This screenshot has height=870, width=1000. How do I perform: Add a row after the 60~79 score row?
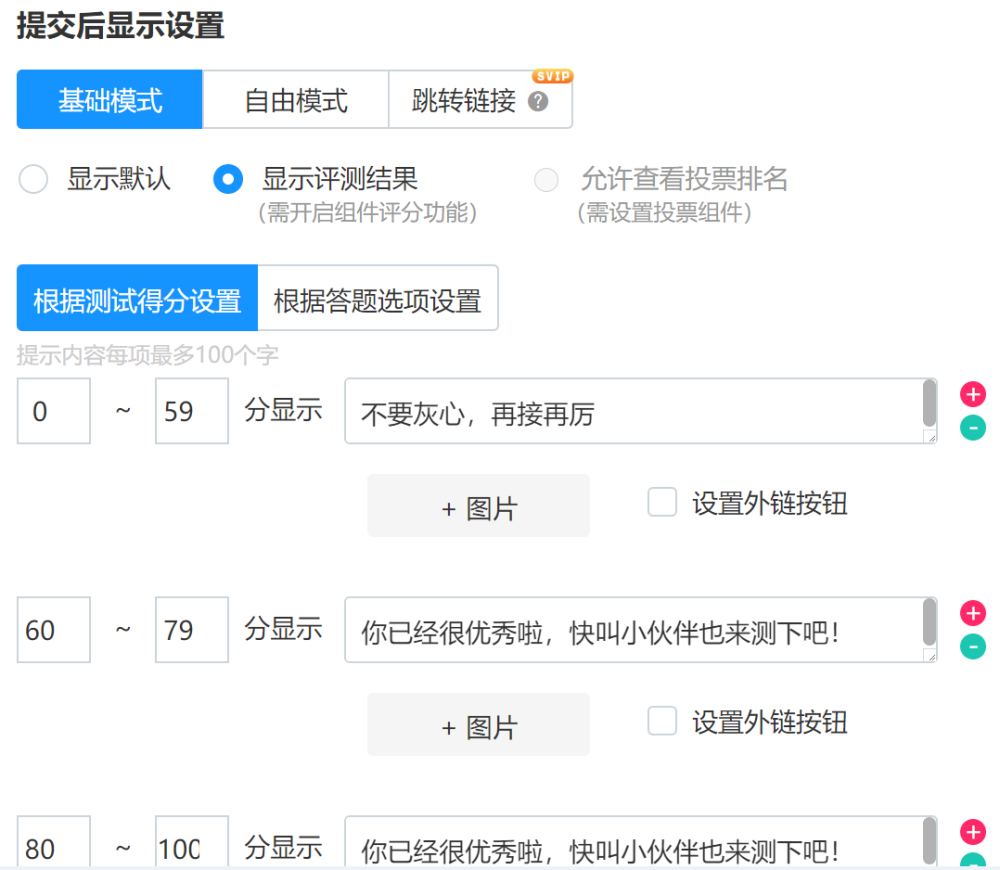[x=973, y=613]
